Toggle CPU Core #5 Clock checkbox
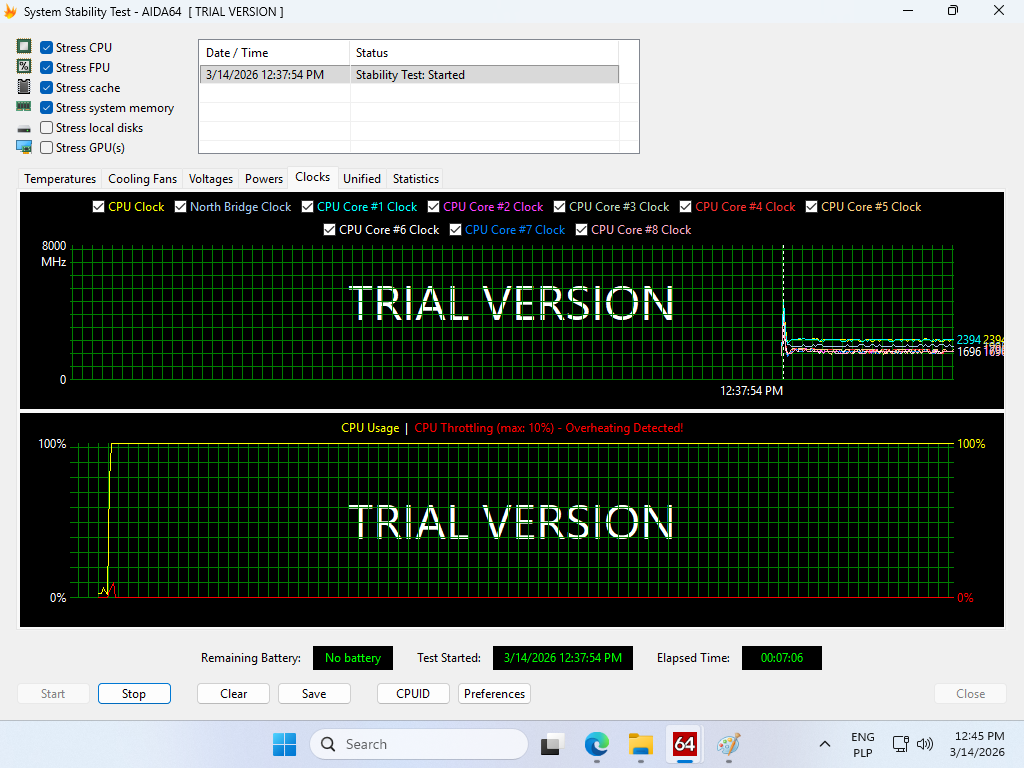1024x768 pixels. tap(812, 206)
